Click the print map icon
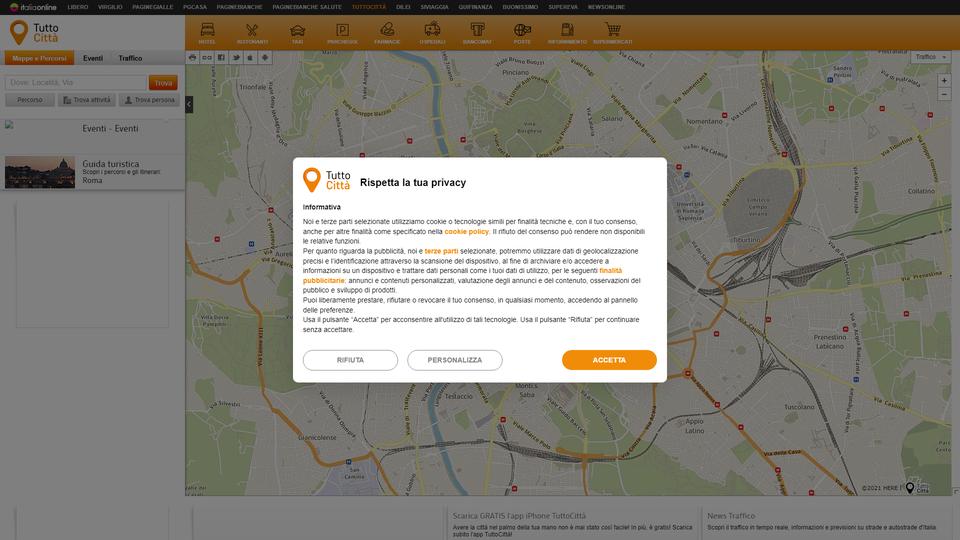The image size is (960, 540). [192, 58]
